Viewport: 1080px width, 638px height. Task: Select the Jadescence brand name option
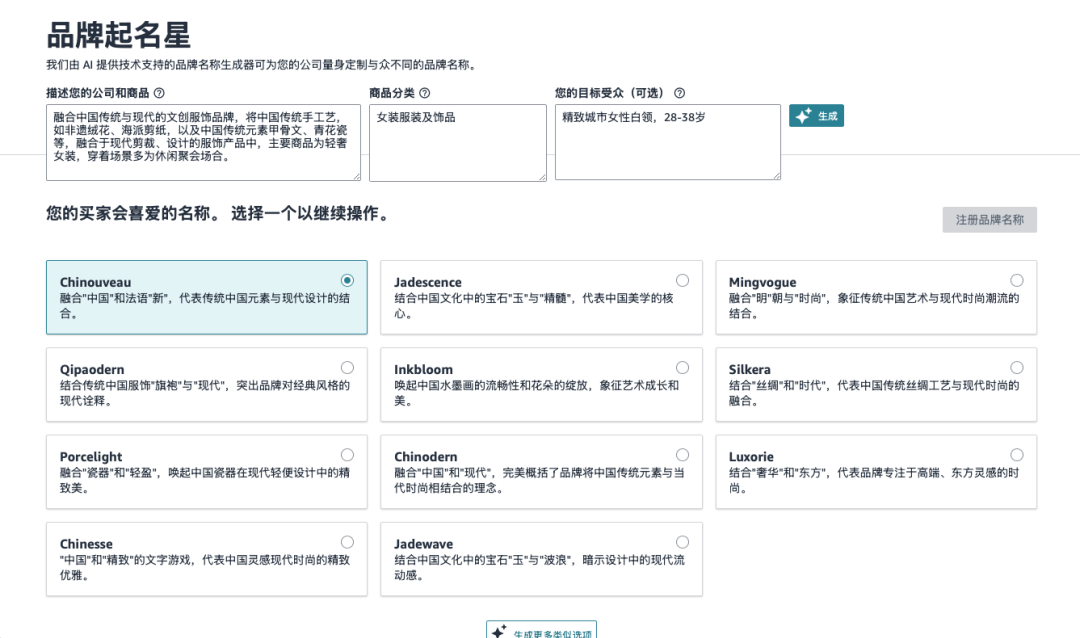point(683,279)
